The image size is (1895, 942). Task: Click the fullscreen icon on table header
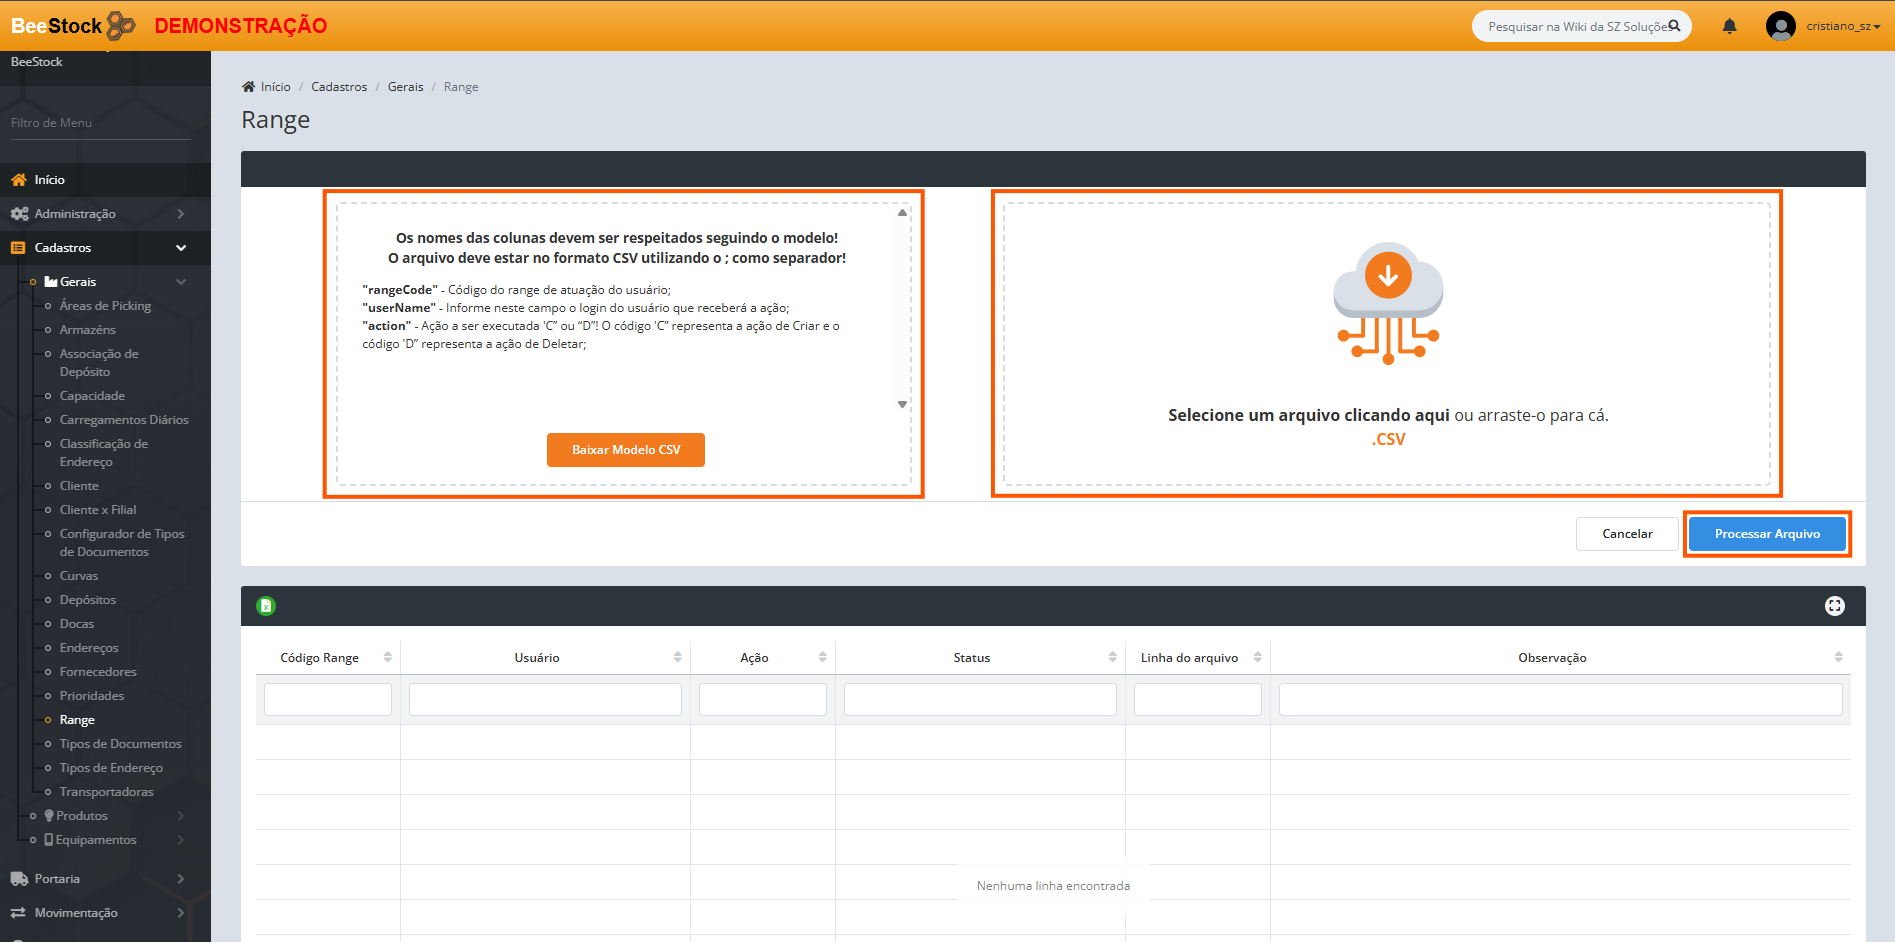[1834, 606]
